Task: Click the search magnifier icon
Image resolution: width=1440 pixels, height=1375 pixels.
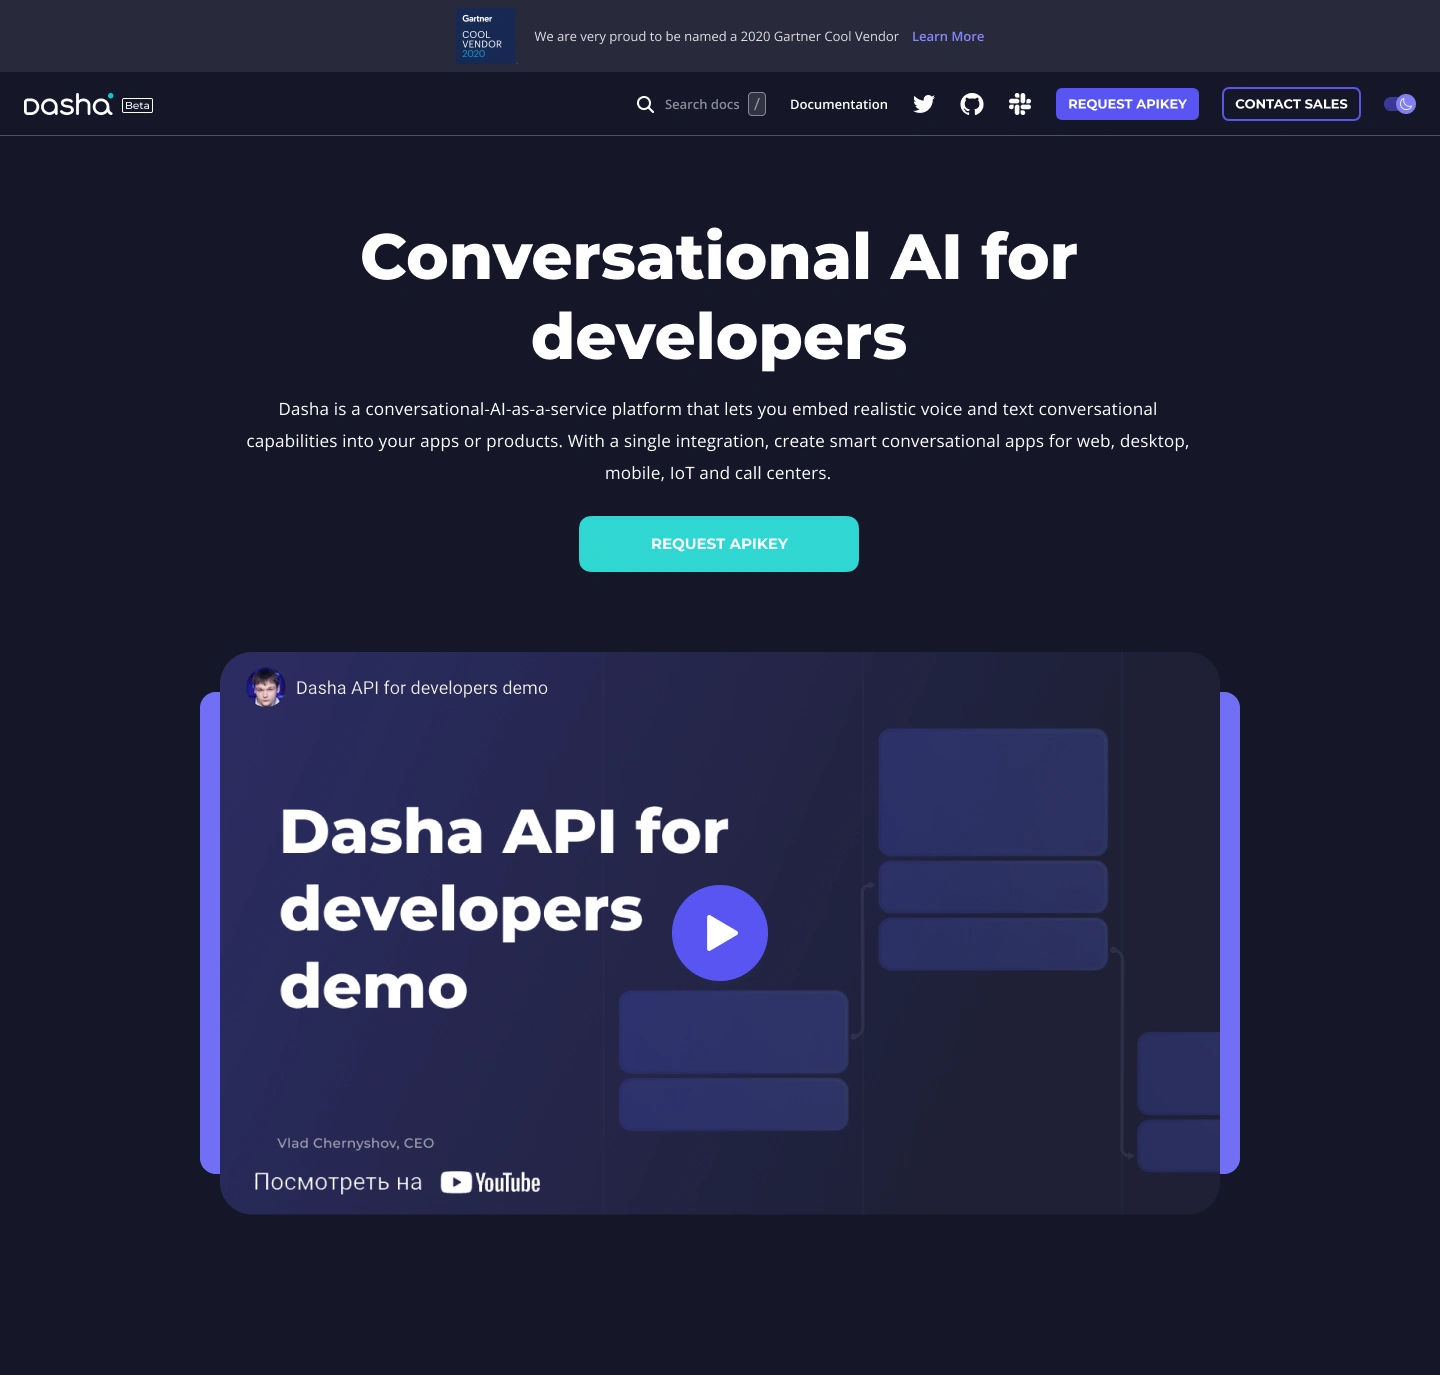Action: (645, 104)
